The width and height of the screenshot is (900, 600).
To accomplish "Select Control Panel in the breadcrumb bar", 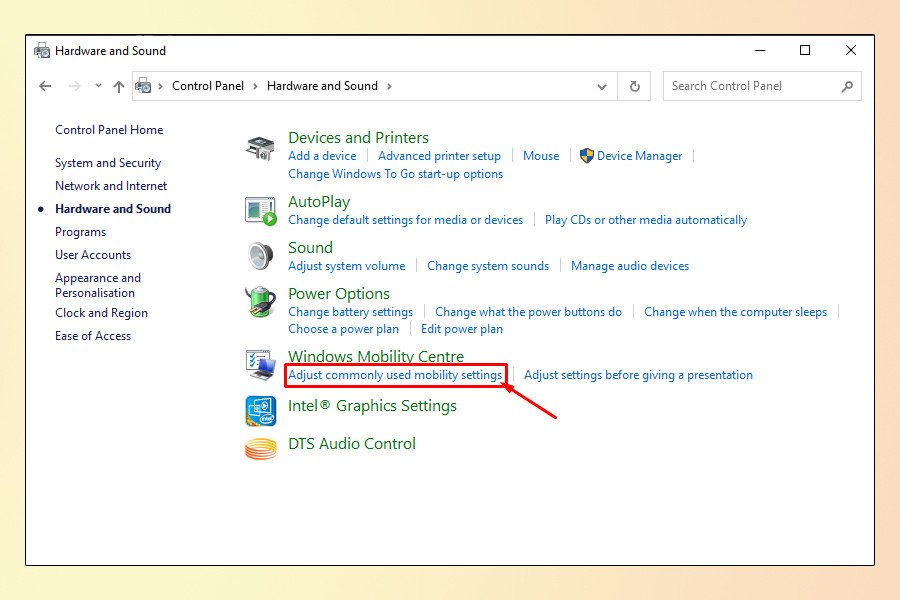I will (x=208, y=86).
